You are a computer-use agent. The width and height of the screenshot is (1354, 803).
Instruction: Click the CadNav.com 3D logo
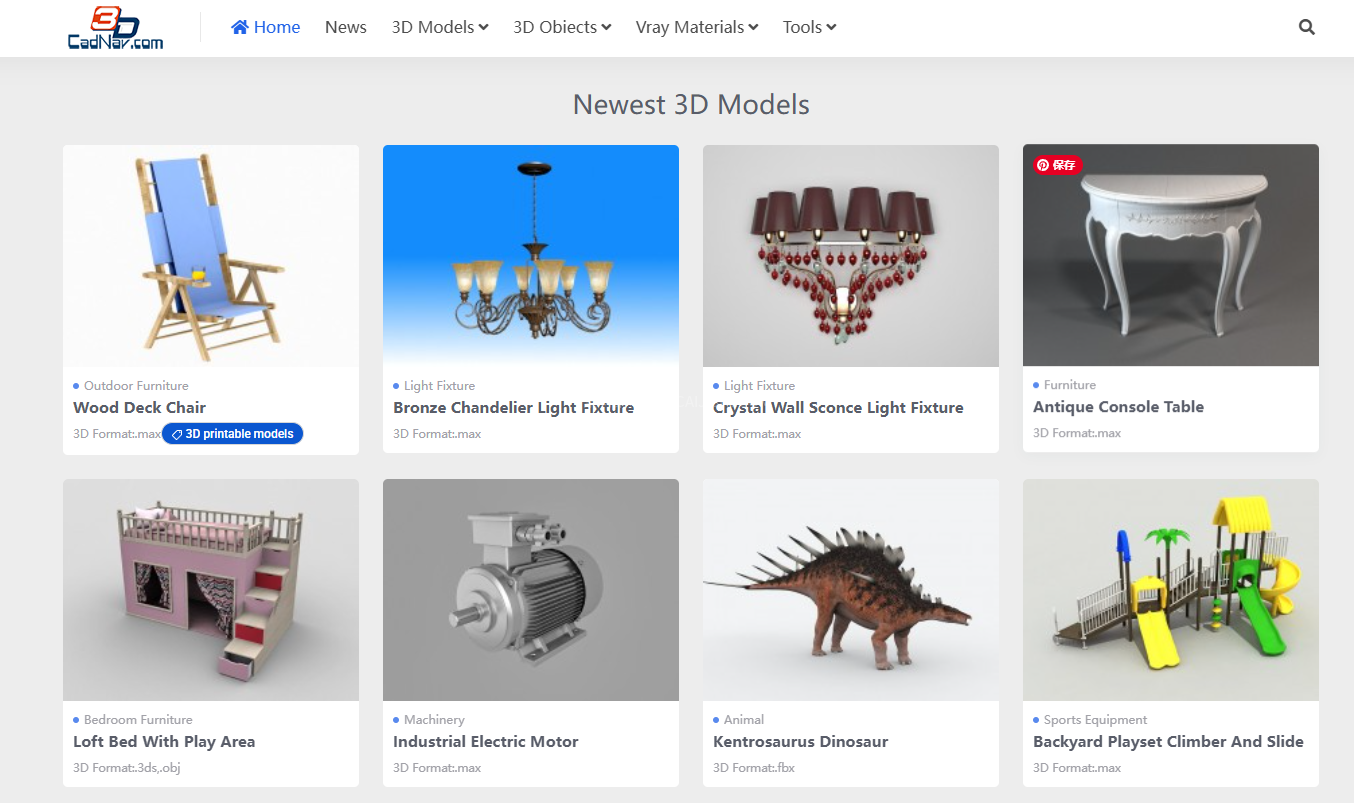[x=115, y=28]
